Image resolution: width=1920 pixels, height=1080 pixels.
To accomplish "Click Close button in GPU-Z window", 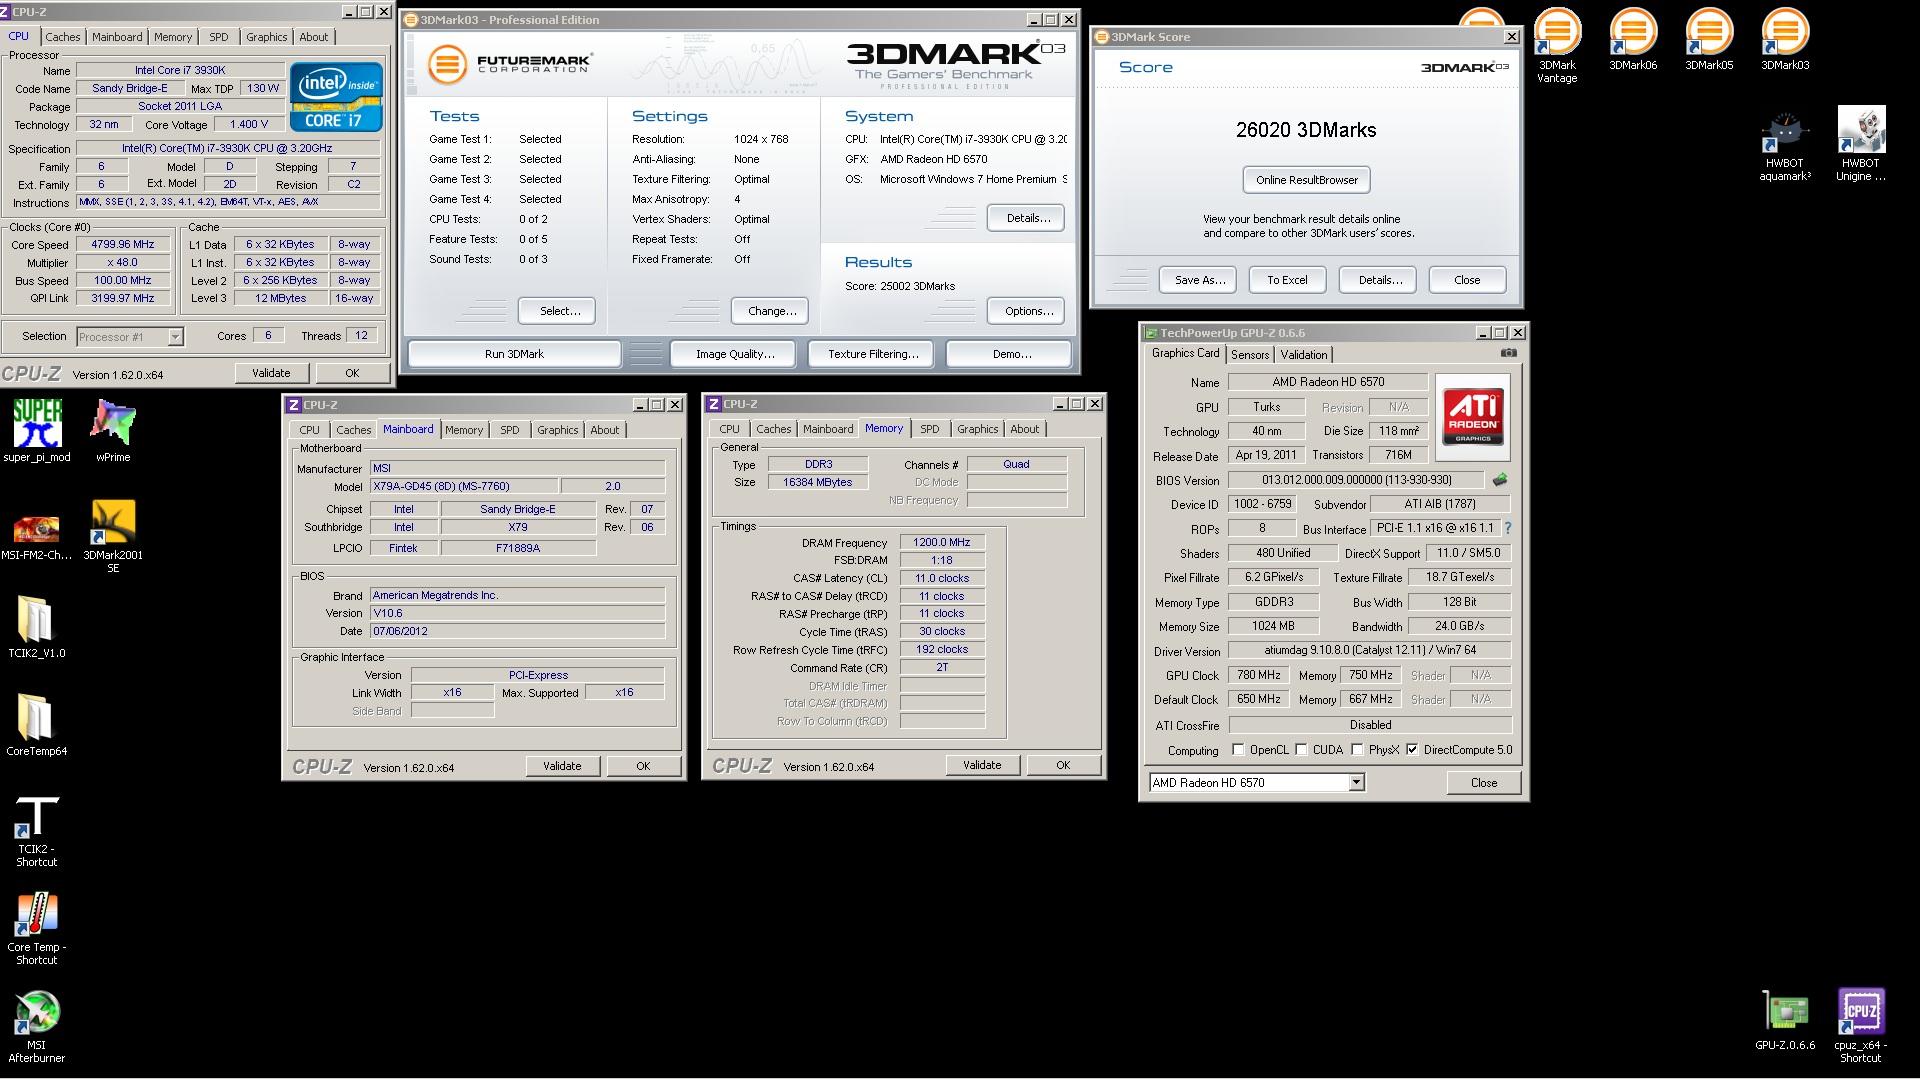I will [x=1483, y=783].
